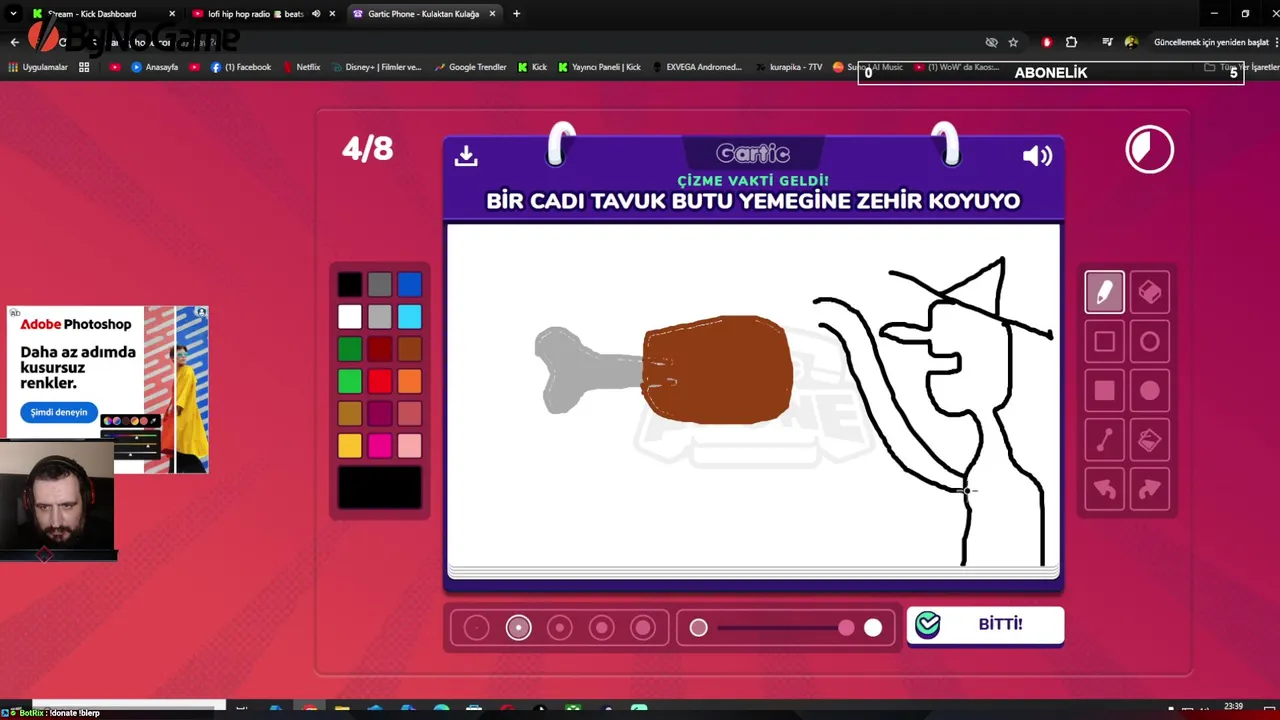The image size is (1280, 720).
Task: Open the Chrome profile avatar
Action: (x=1131, y=42)
